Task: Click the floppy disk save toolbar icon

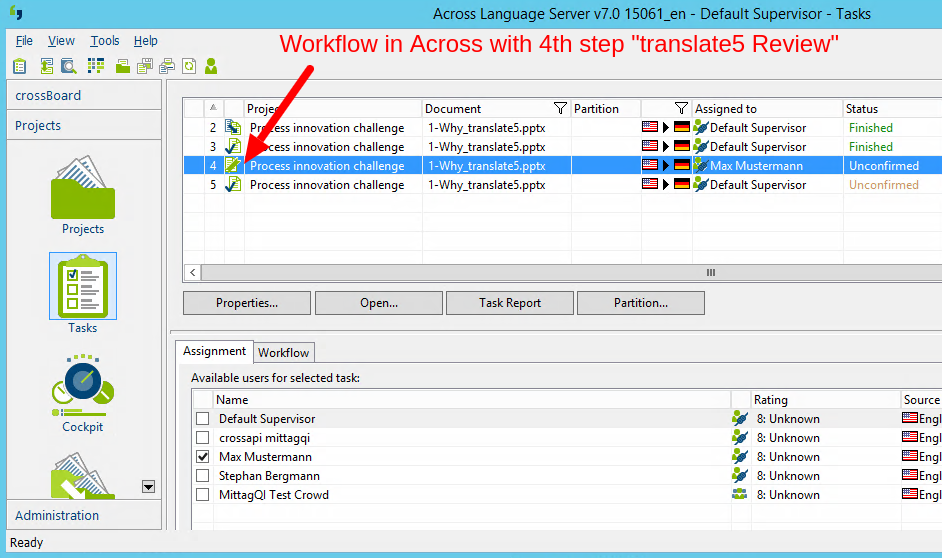Action: (x=145, y=66)
